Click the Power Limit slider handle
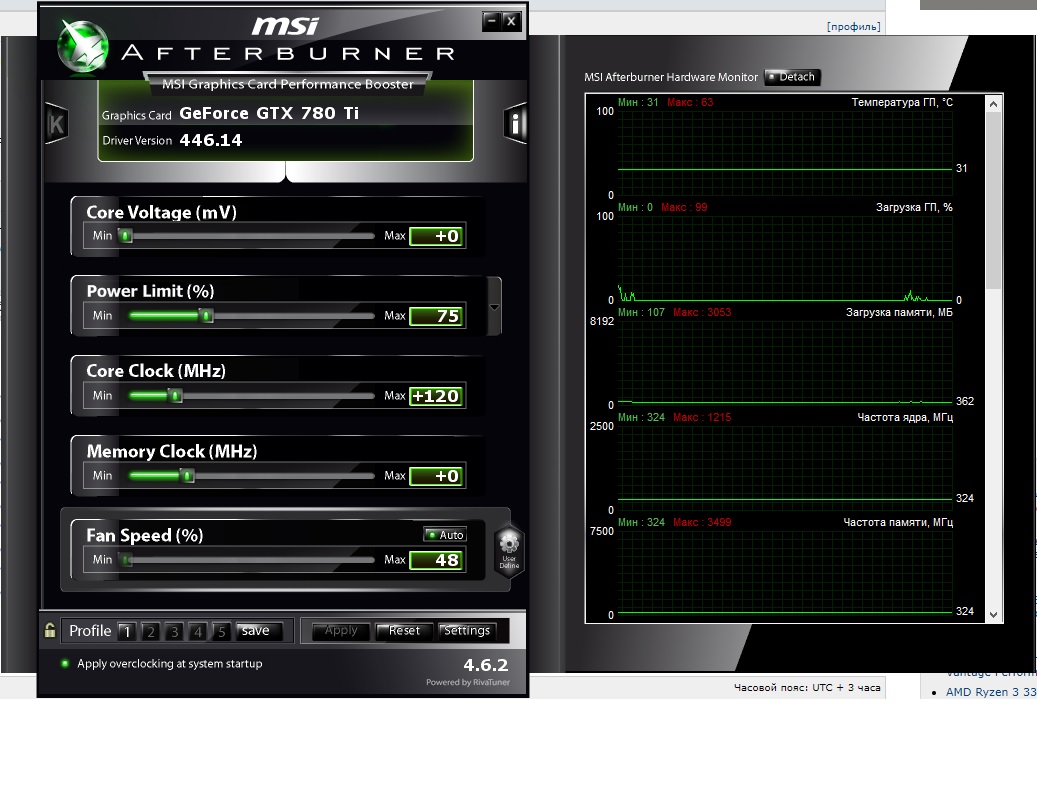The width and height of the screenshot is (1037, 792). coord(206,315)
